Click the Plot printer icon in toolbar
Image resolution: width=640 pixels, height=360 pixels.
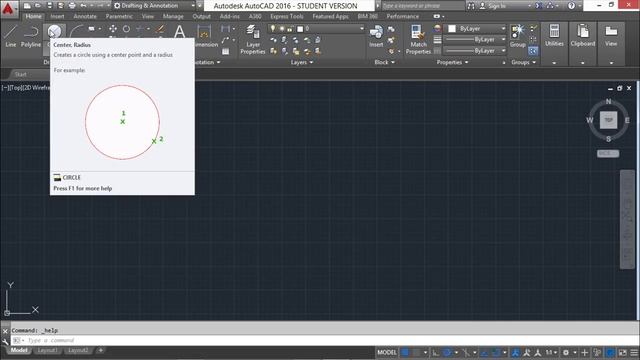pyautogui.click(x=72, y=6)
